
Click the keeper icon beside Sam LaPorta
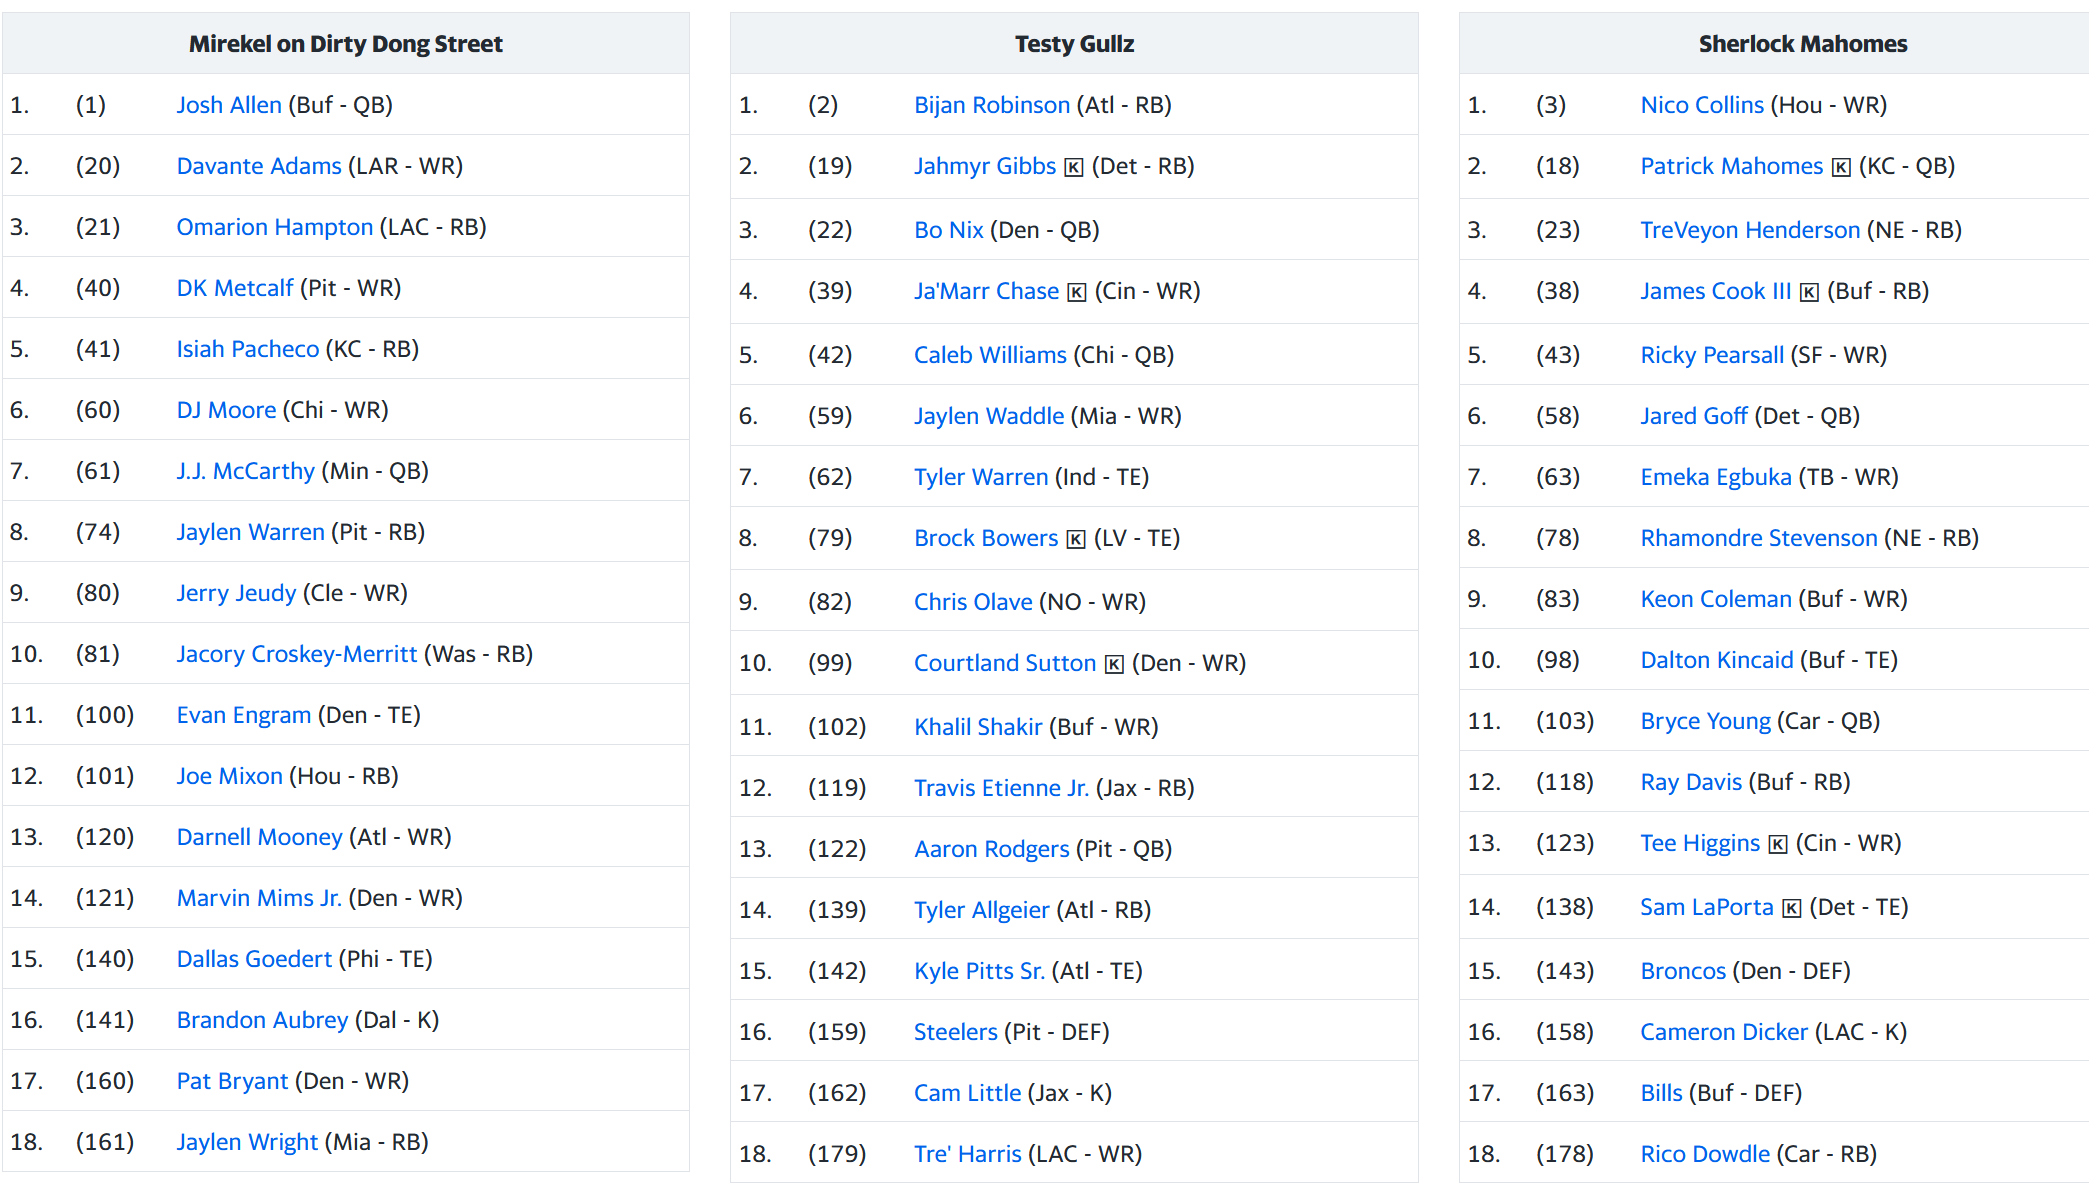tap(1791, 908)
